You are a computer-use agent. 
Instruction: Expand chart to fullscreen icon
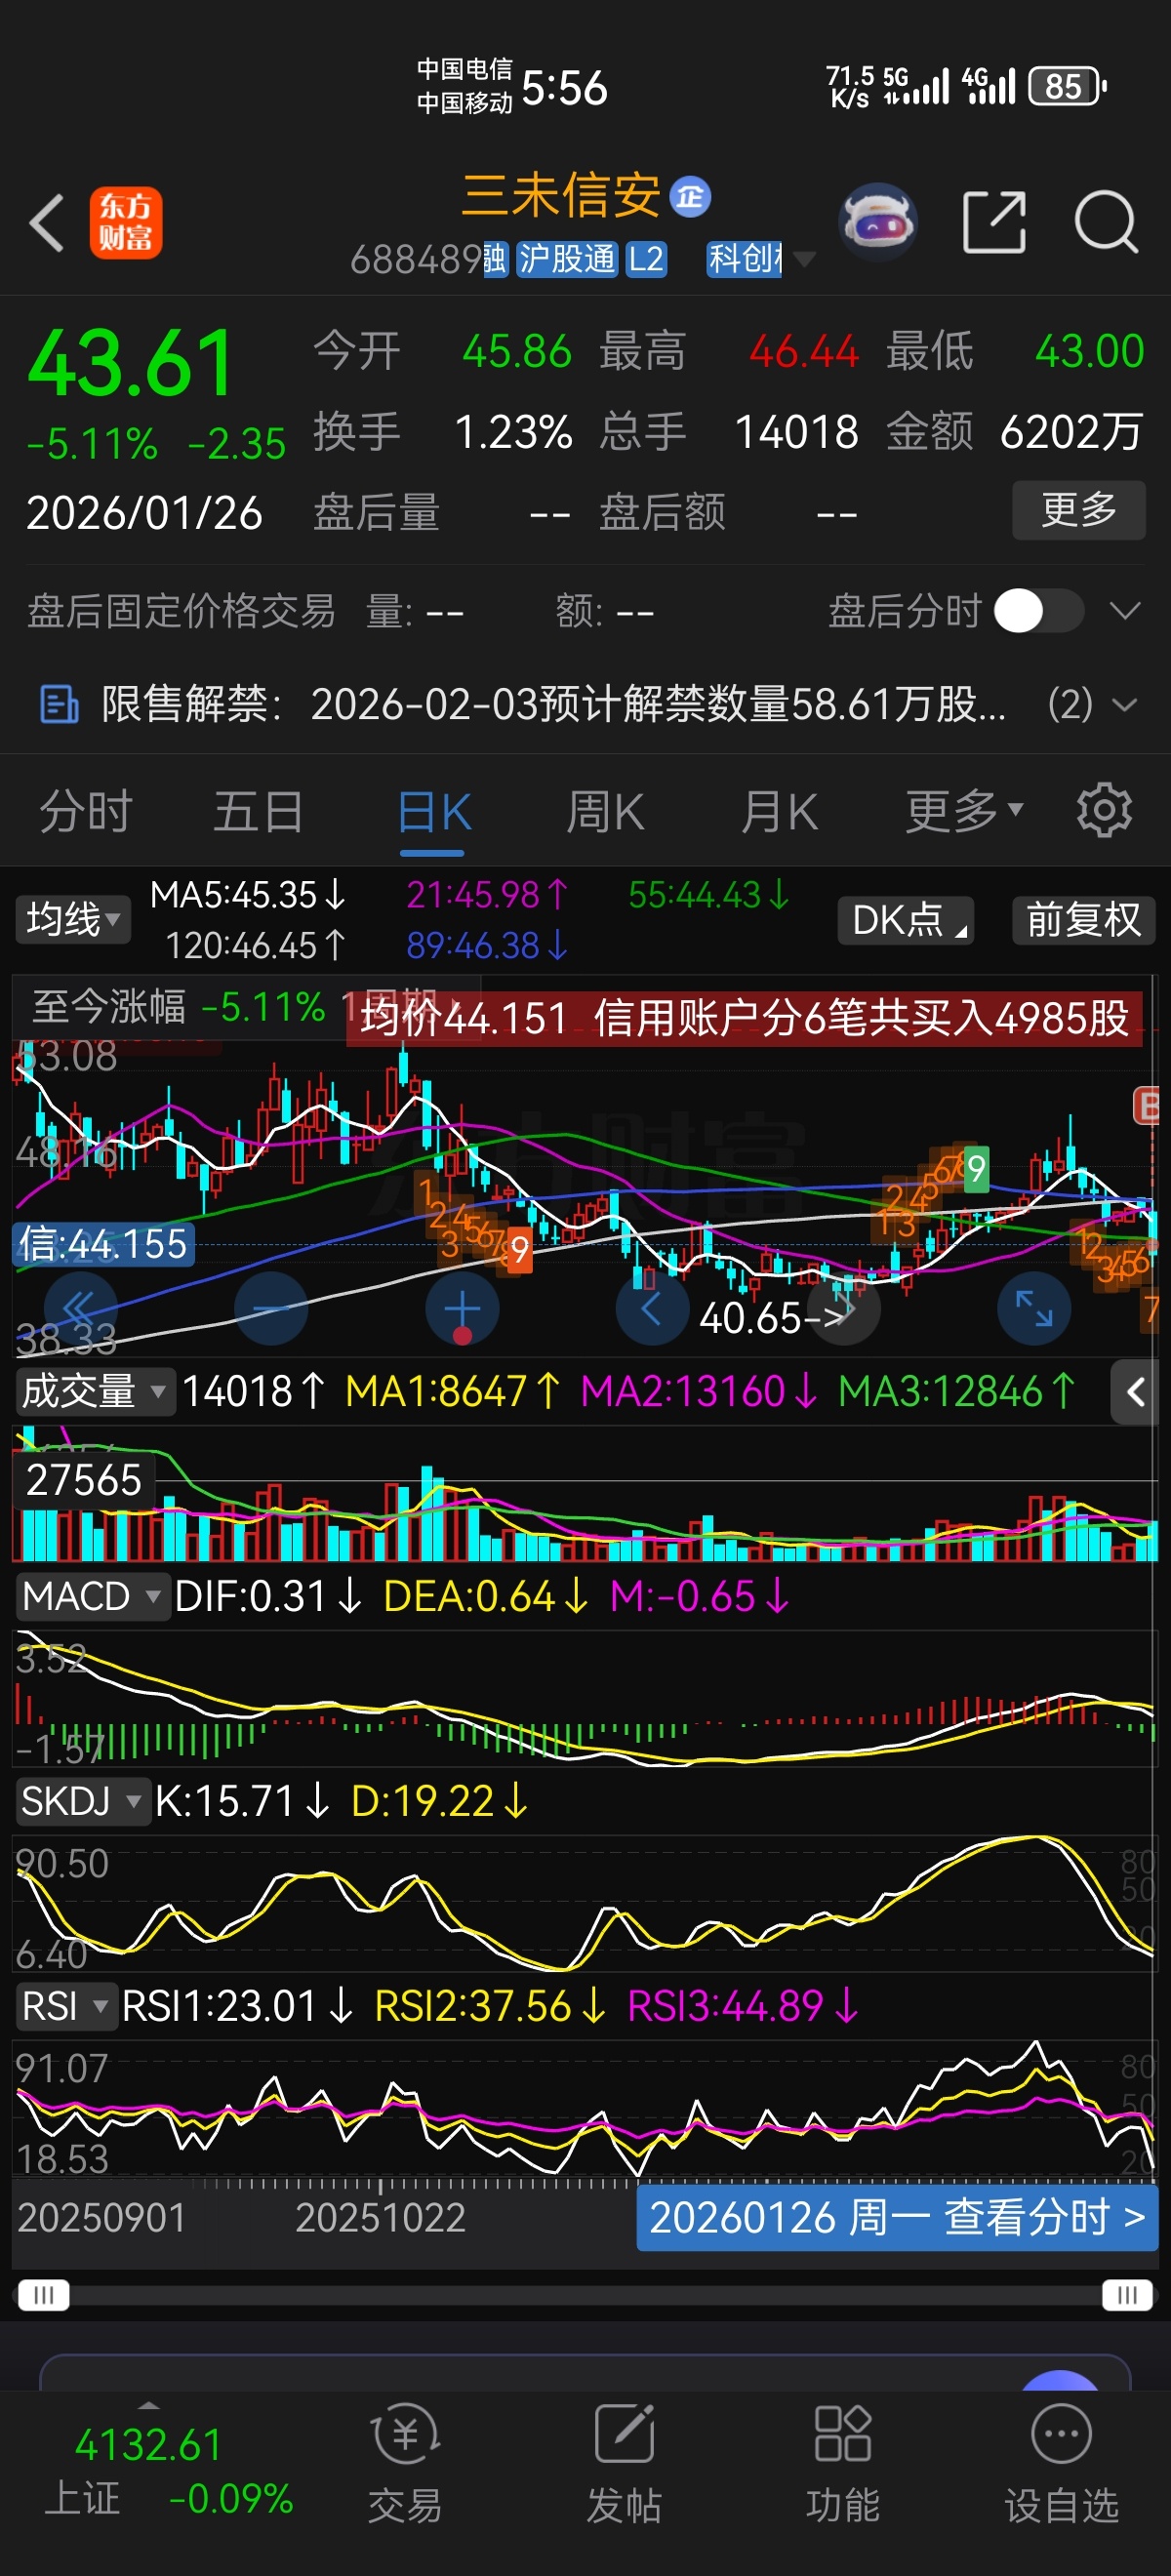click(1034, 1308)
